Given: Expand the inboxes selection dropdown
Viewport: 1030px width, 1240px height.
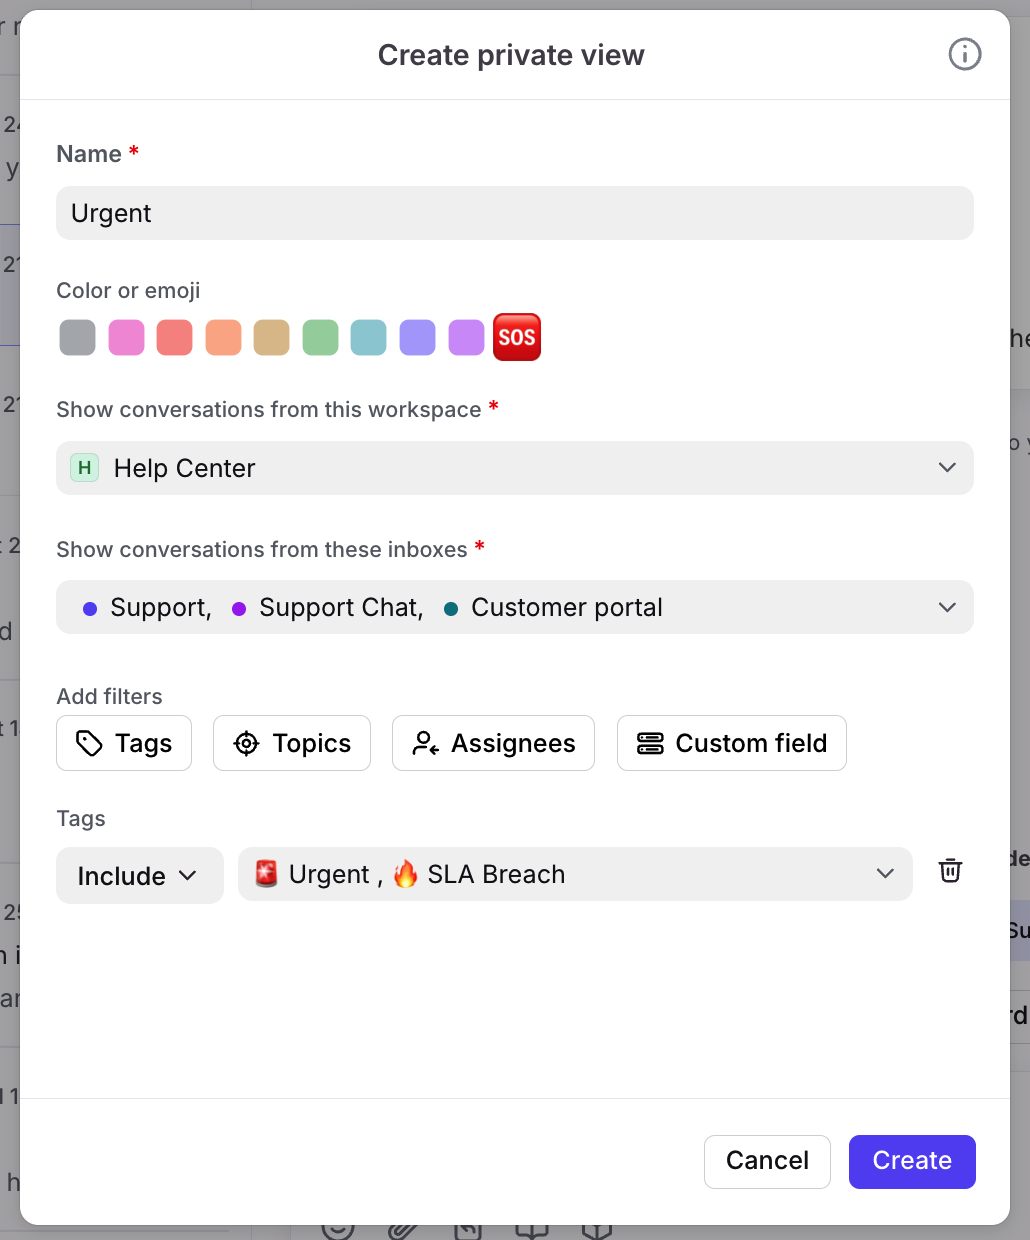Looking at the screenshot, I should [x=514, y=607].
